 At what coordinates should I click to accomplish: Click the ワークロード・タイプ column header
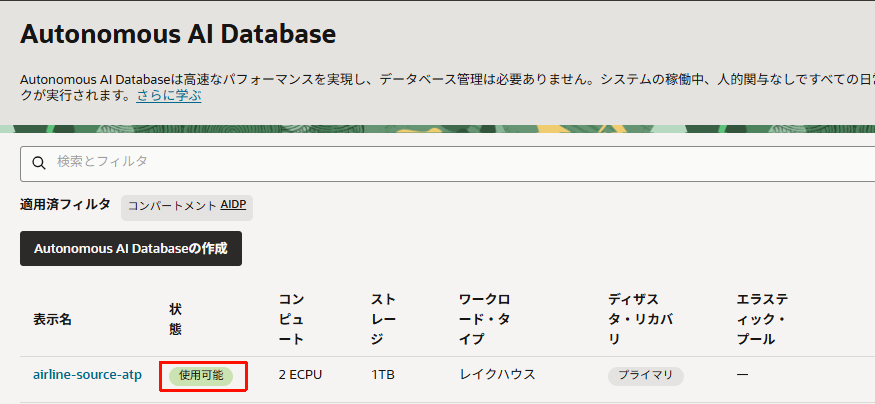[x=484, y=319]
